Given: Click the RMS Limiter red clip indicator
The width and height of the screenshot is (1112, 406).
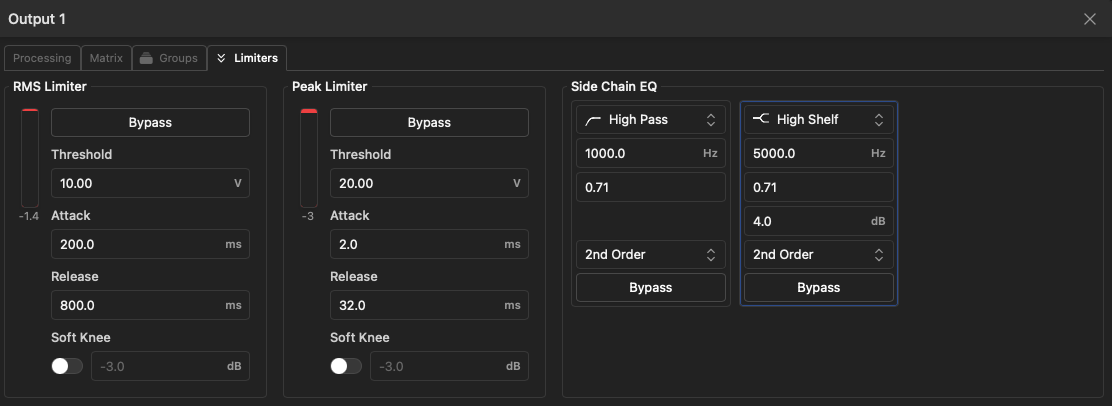Looking at the screenshot, I should (x=29, y=110).
